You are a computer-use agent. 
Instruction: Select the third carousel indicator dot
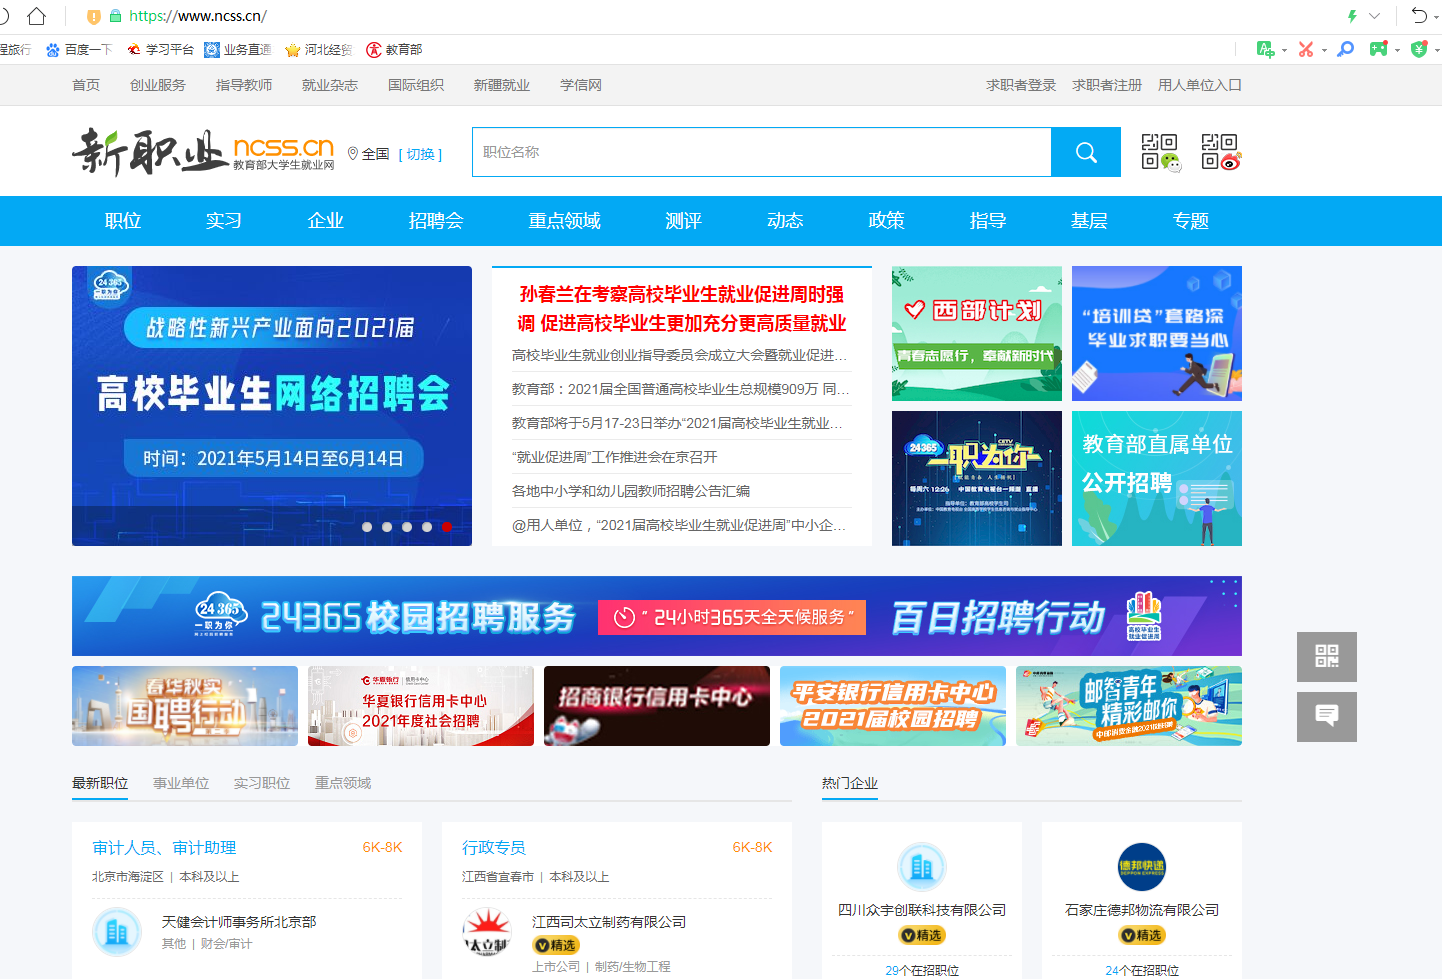tap(407, 527)
